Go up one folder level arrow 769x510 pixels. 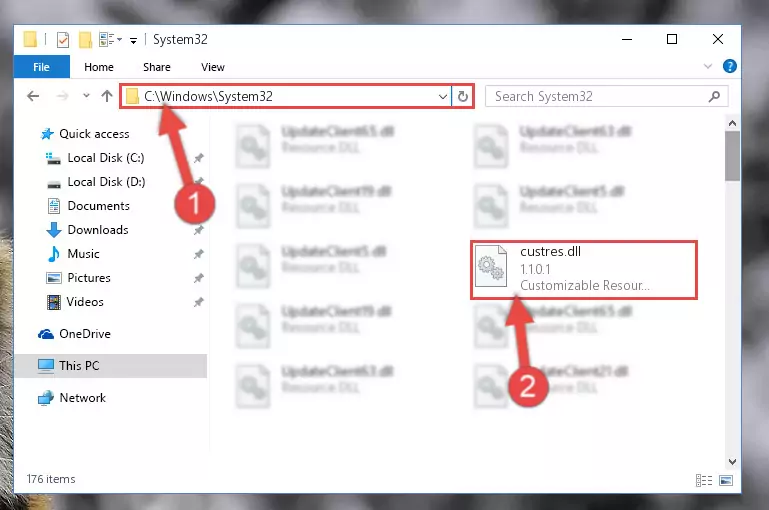click(107, 96)
